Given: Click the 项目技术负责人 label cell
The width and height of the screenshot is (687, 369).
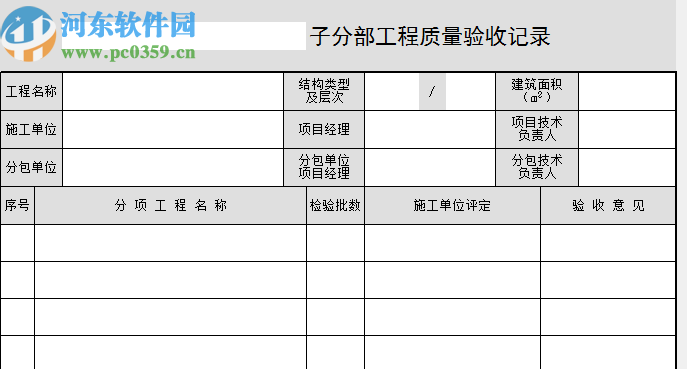Looking at the screenshot, I should 537,129.
